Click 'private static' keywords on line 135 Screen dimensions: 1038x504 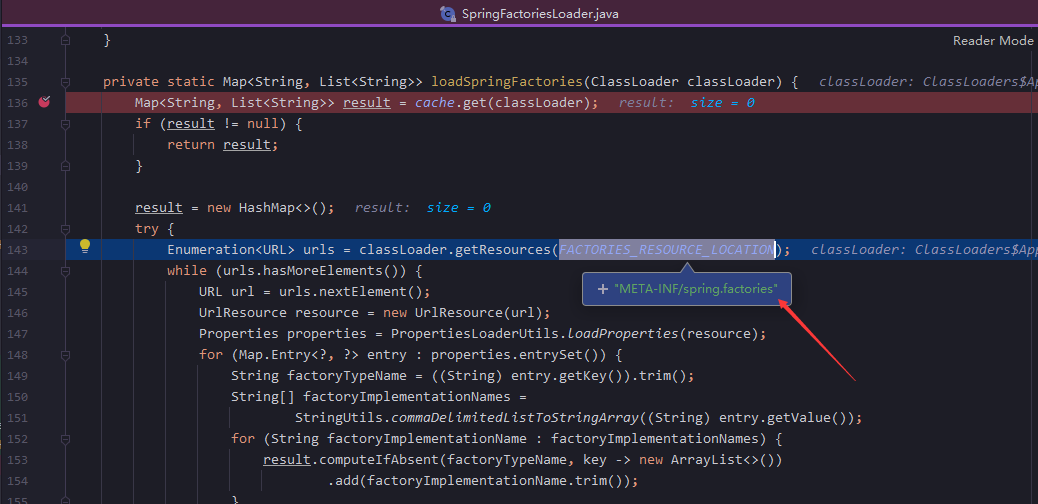pos(158,82)
